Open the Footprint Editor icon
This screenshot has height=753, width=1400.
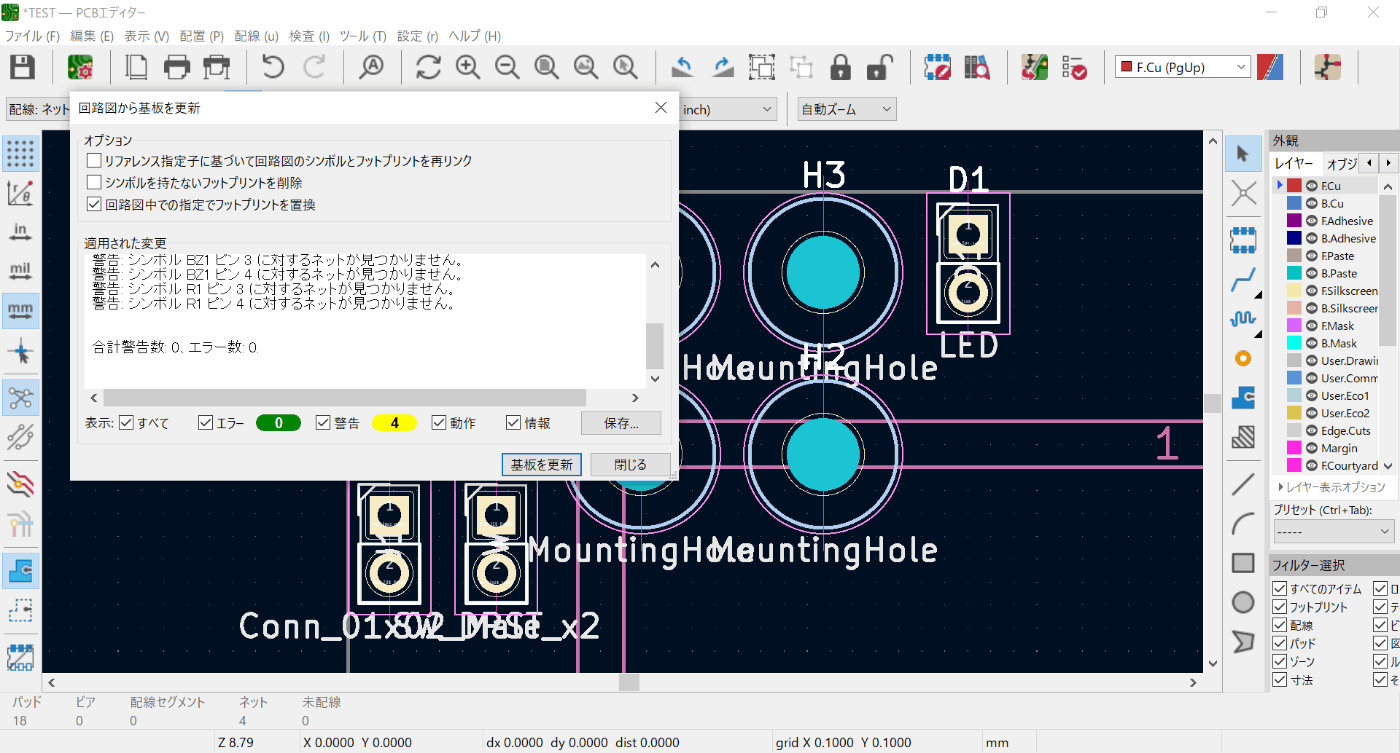(x=937, y=67)
